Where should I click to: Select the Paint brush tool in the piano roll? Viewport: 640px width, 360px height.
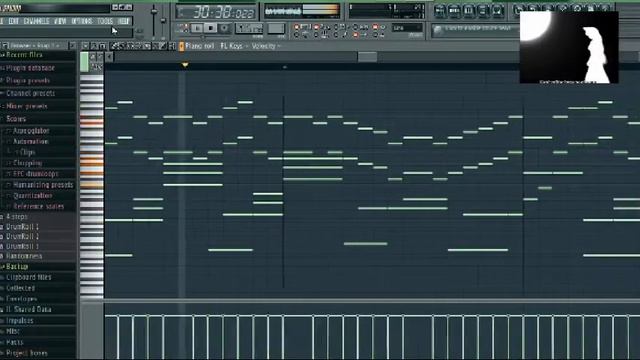click(121, 46)
